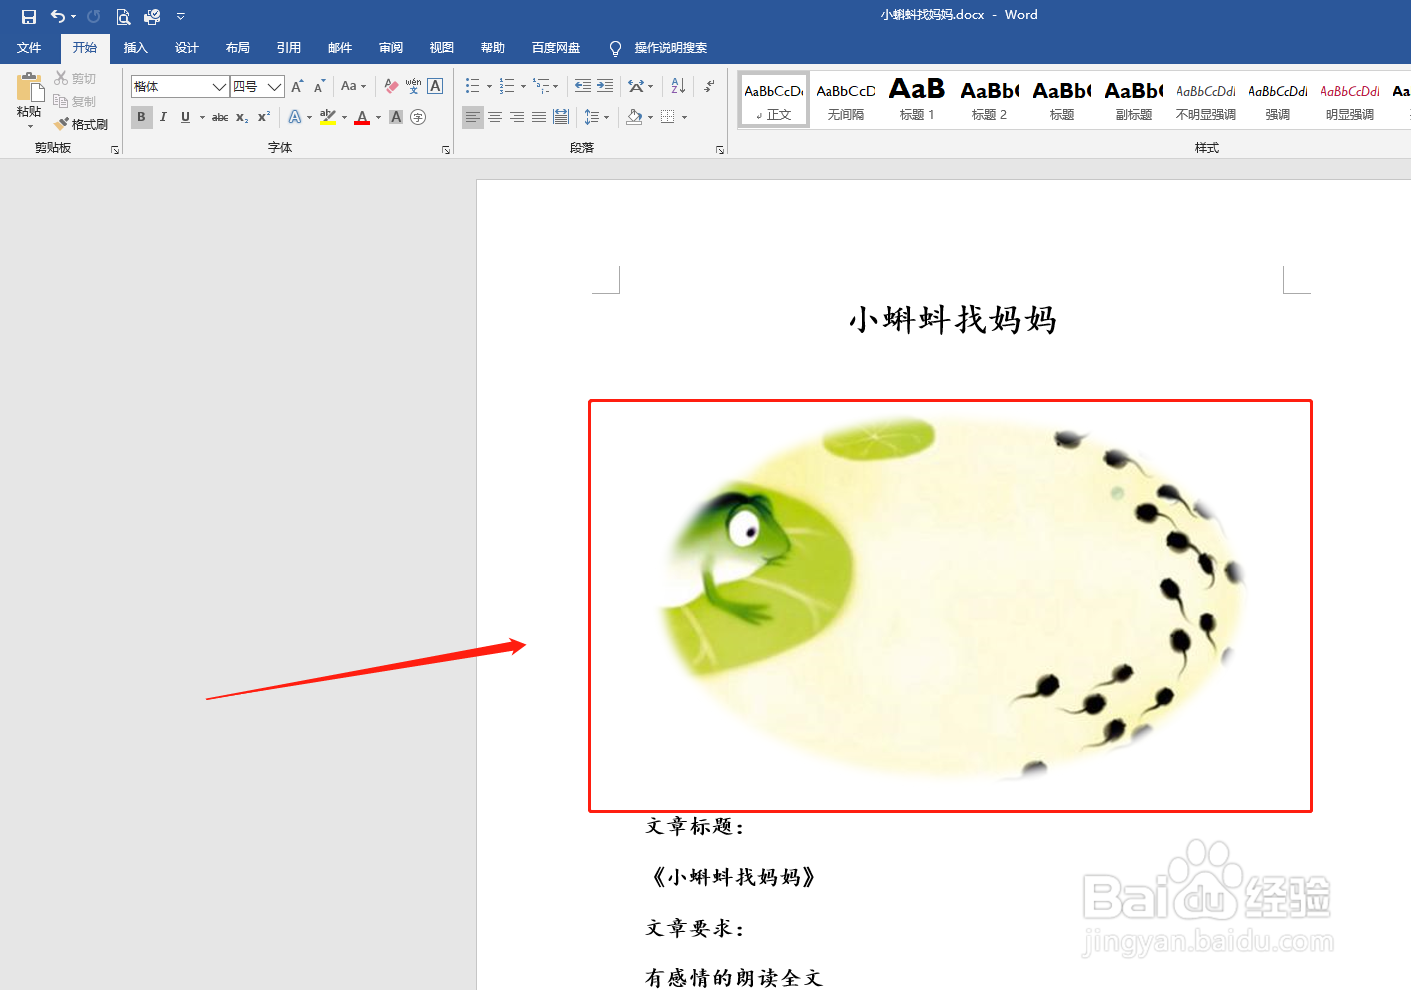Viewport: 1411px width, 990px height.
Task: Click the clear all formatting eraser icon
Action: [390, 85]
